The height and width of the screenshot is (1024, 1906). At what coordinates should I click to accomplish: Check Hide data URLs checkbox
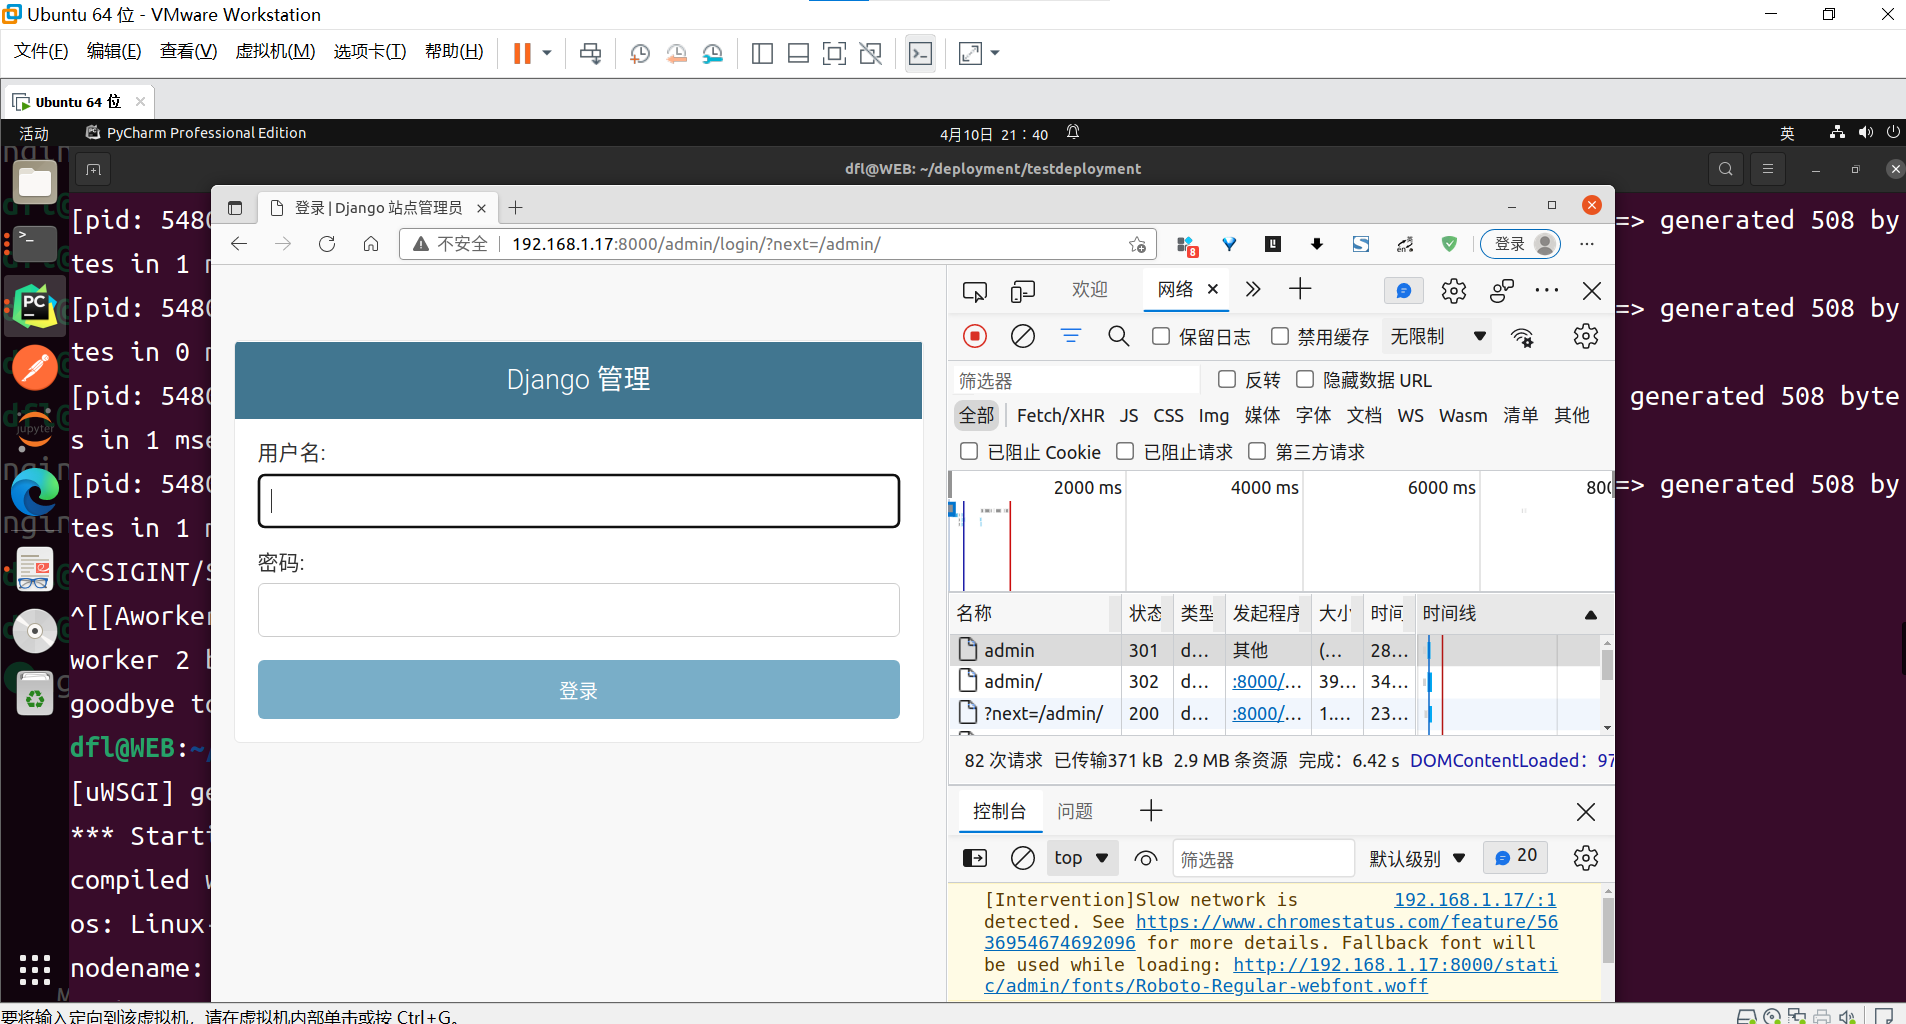coord(1305,379)
